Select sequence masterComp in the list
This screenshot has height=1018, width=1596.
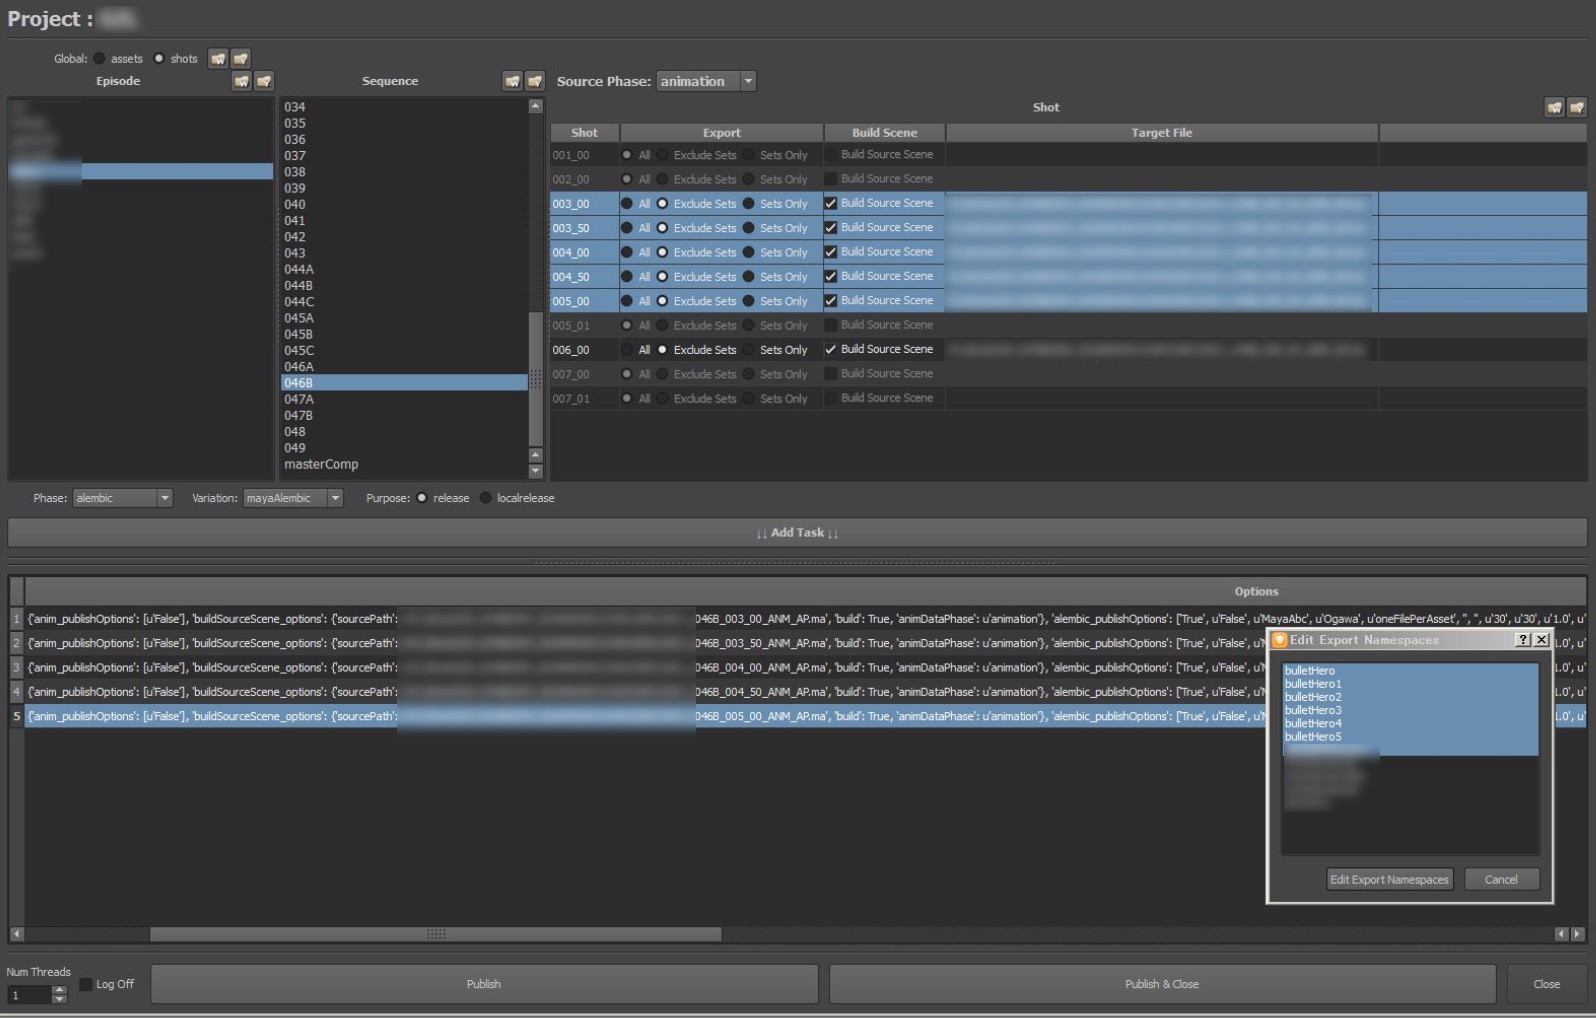(404, 464)
